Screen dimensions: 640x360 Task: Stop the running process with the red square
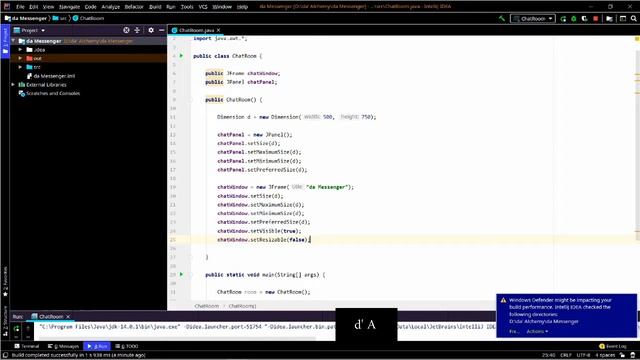(x=596, y=18)
